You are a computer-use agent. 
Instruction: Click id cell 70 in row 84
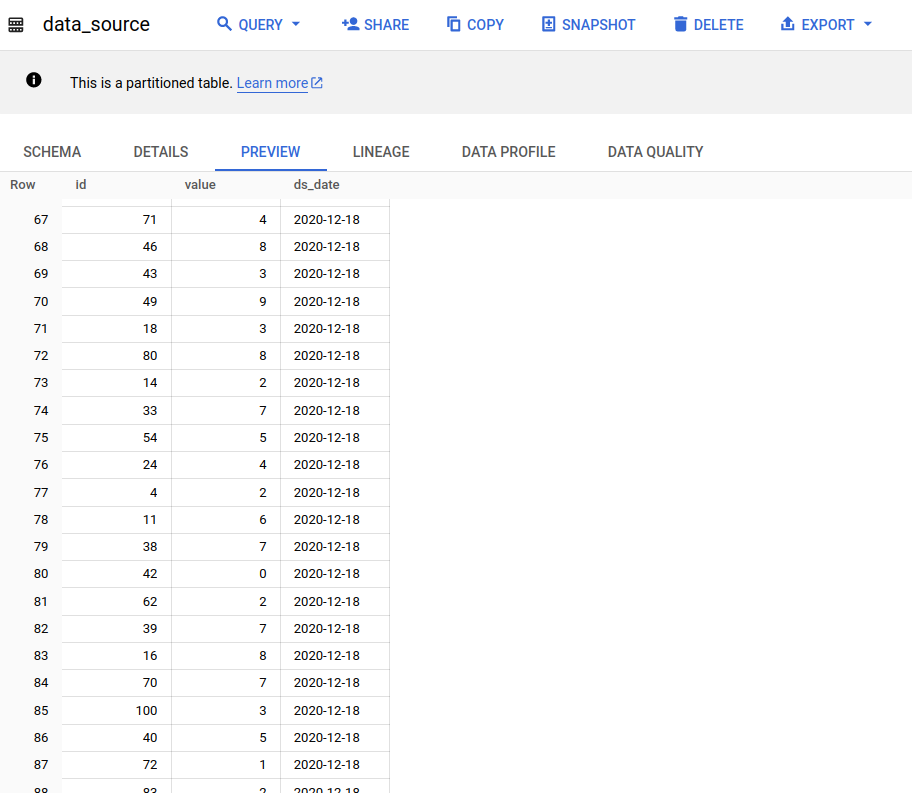pos(117,682)
